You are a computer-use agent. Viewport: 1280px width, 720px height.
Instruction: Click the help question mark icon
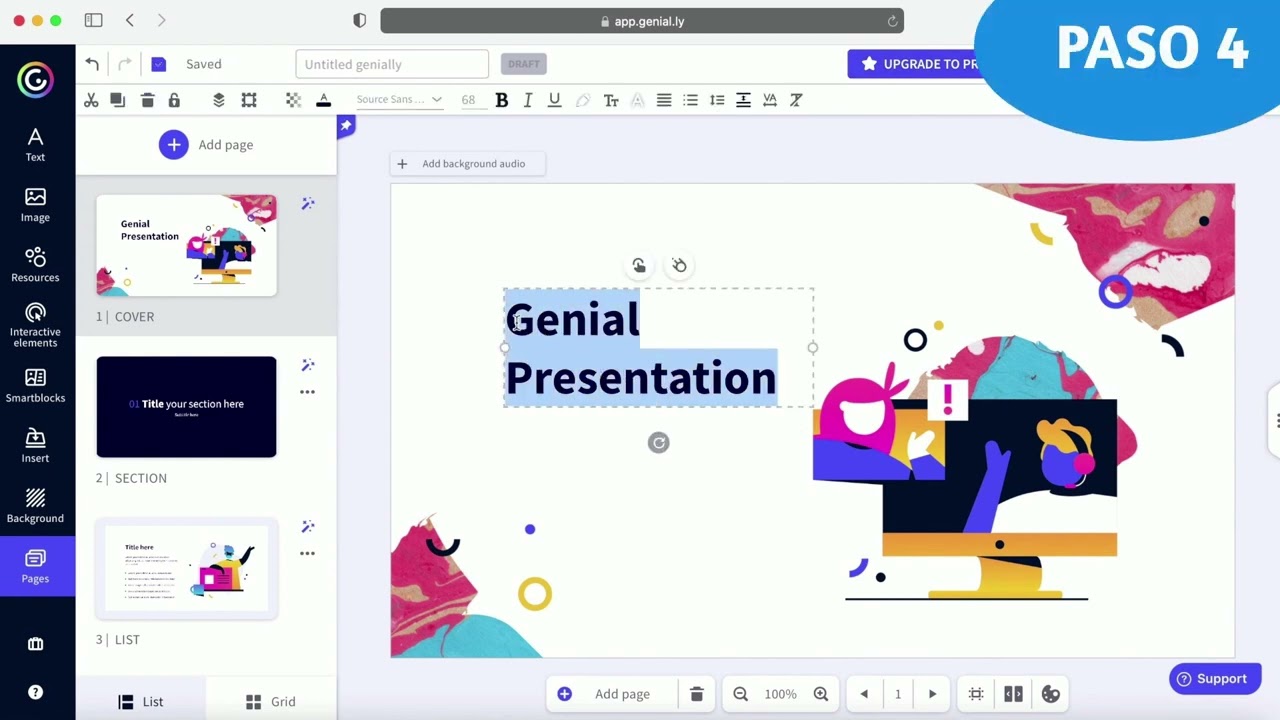35,692
